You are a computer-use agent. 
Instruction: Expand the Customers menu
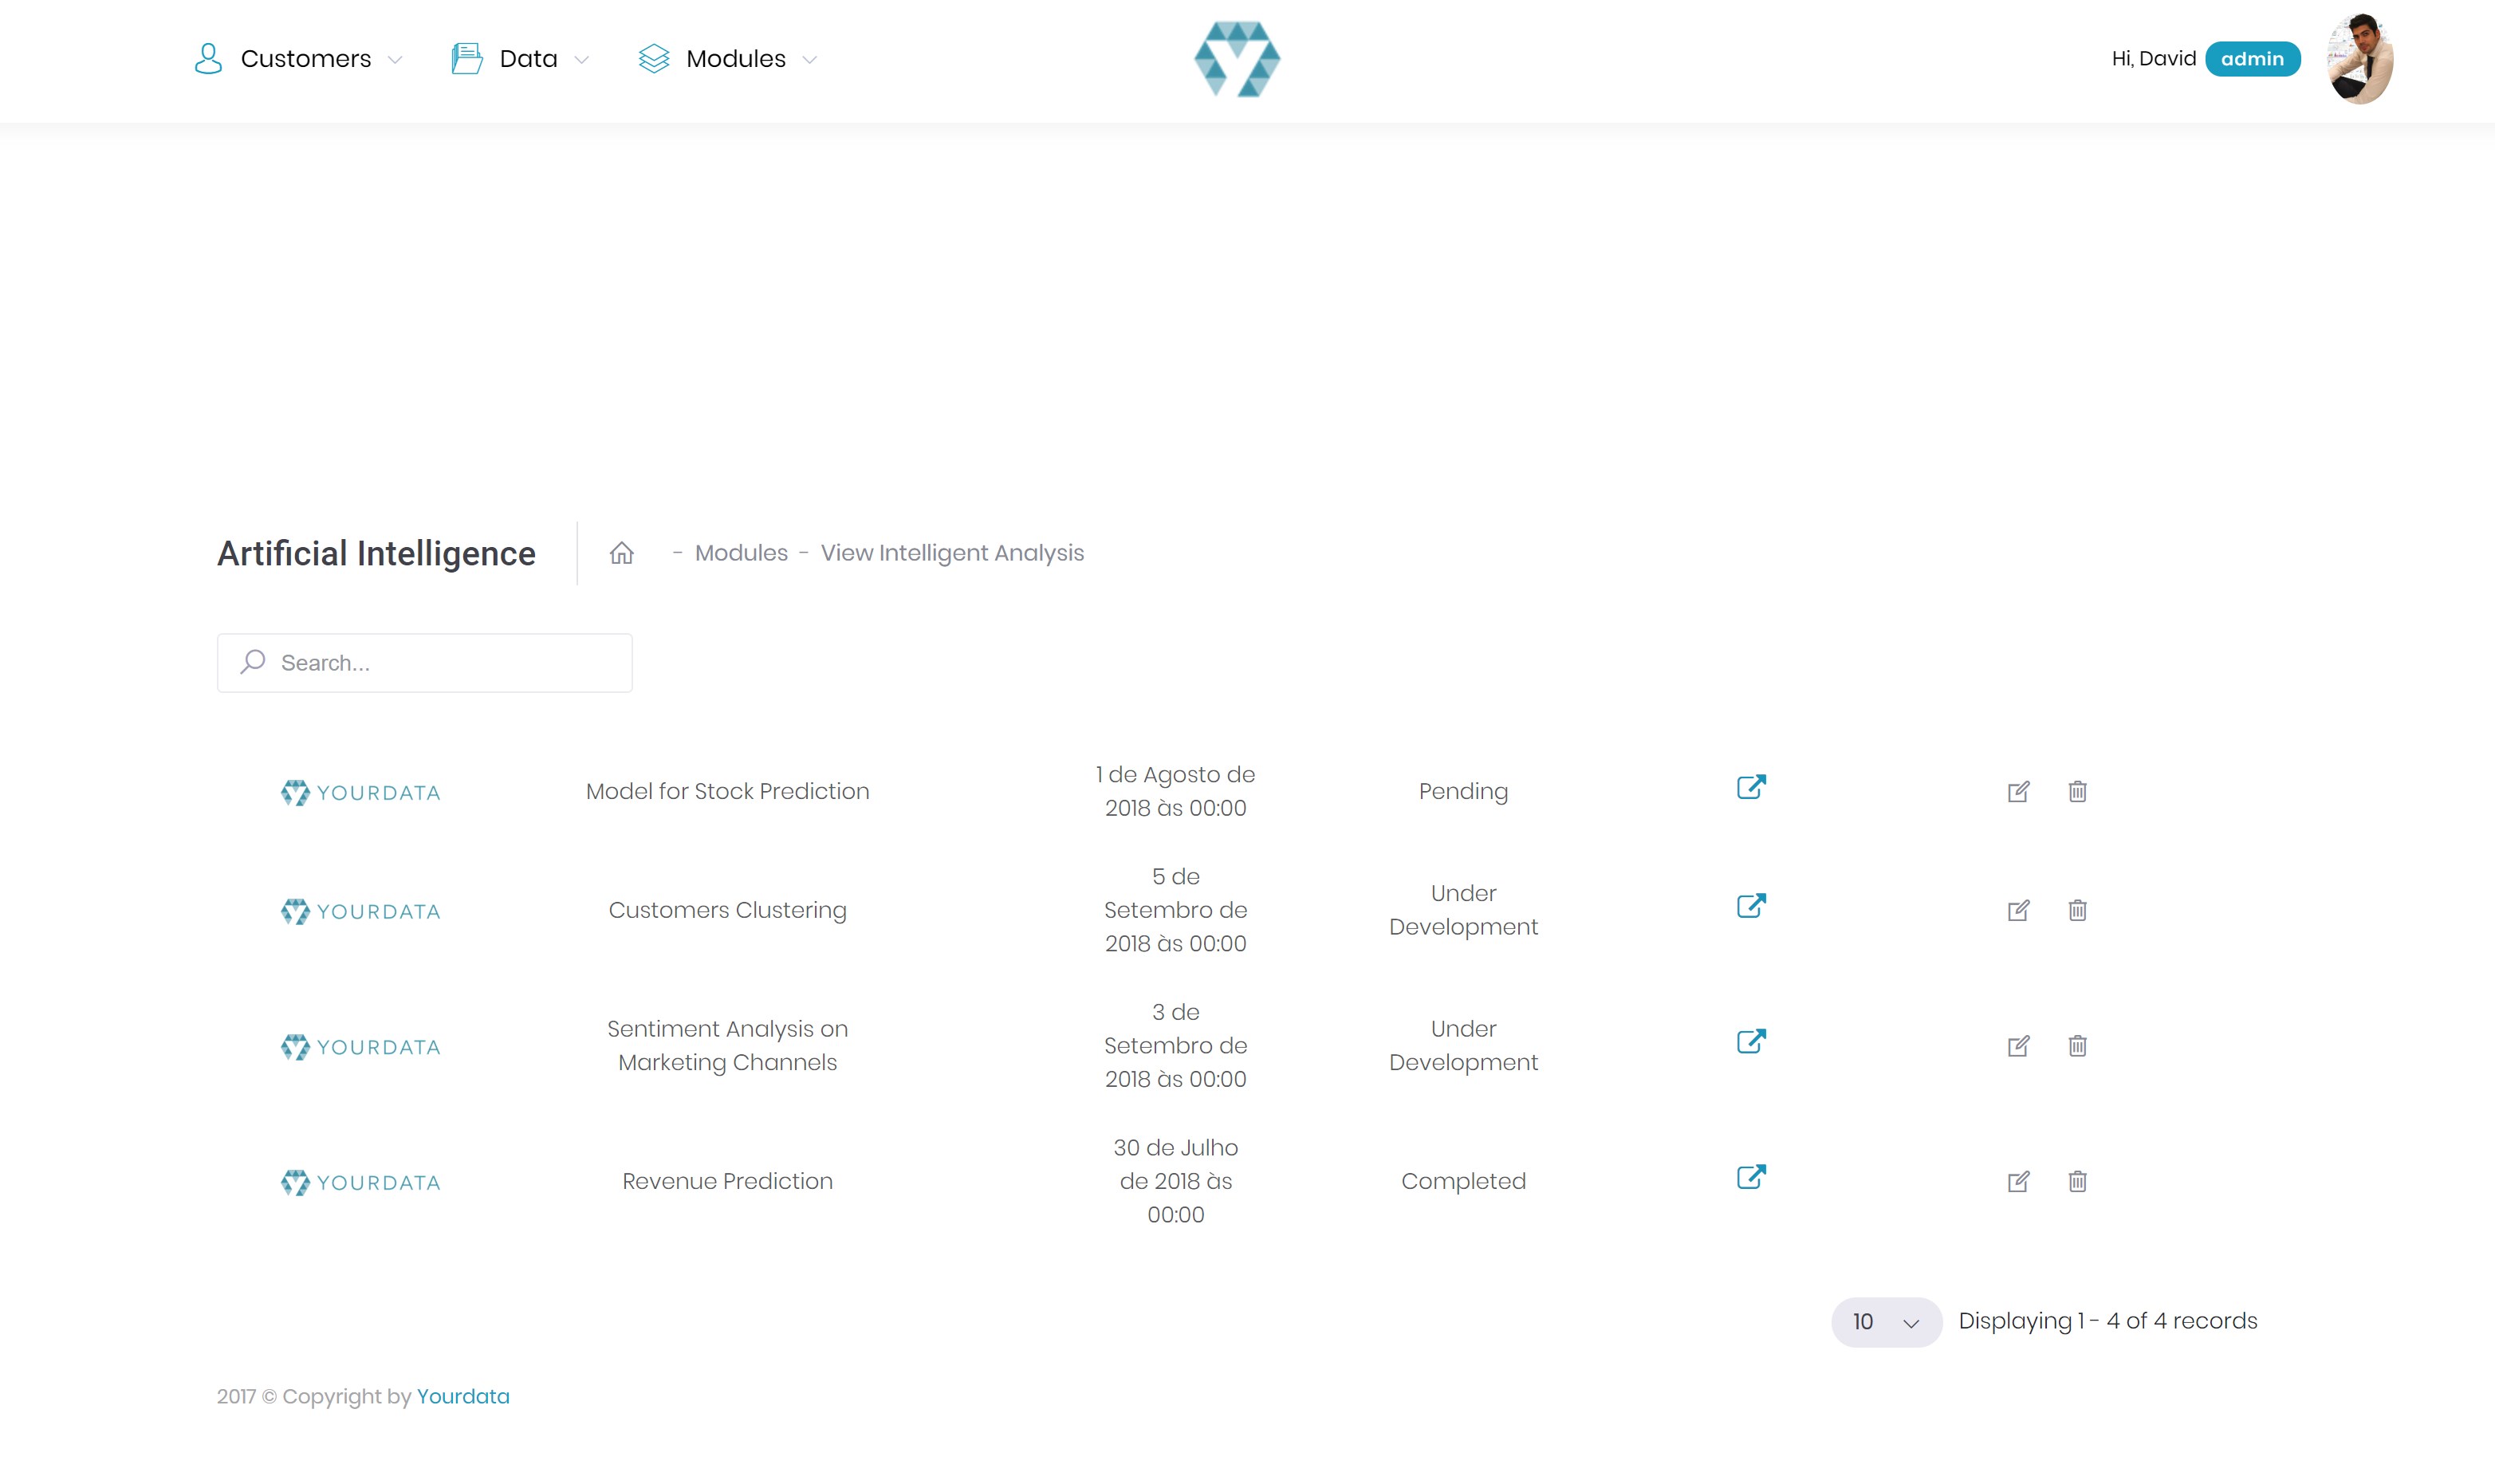coord(298,59)
